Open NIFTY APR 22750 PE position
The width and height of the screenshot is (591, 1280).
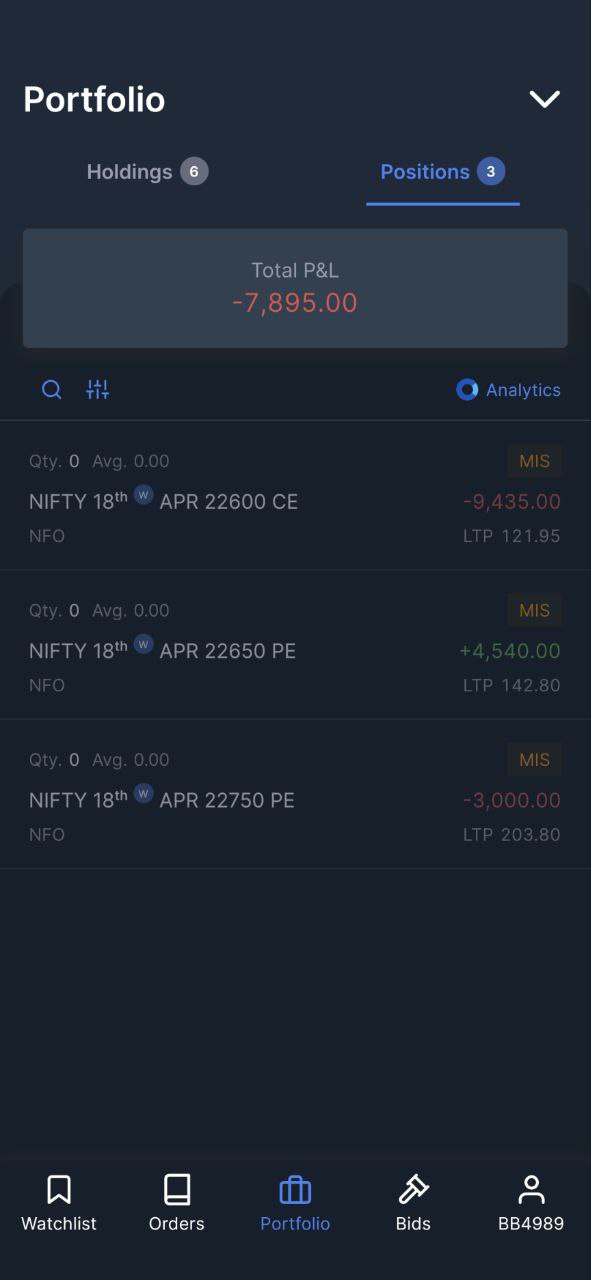tap(295, 794)
